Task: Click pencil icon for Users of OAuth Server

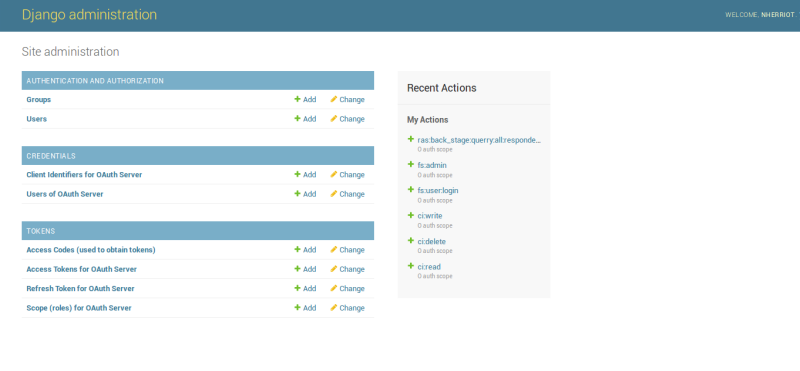Action: 334,193
